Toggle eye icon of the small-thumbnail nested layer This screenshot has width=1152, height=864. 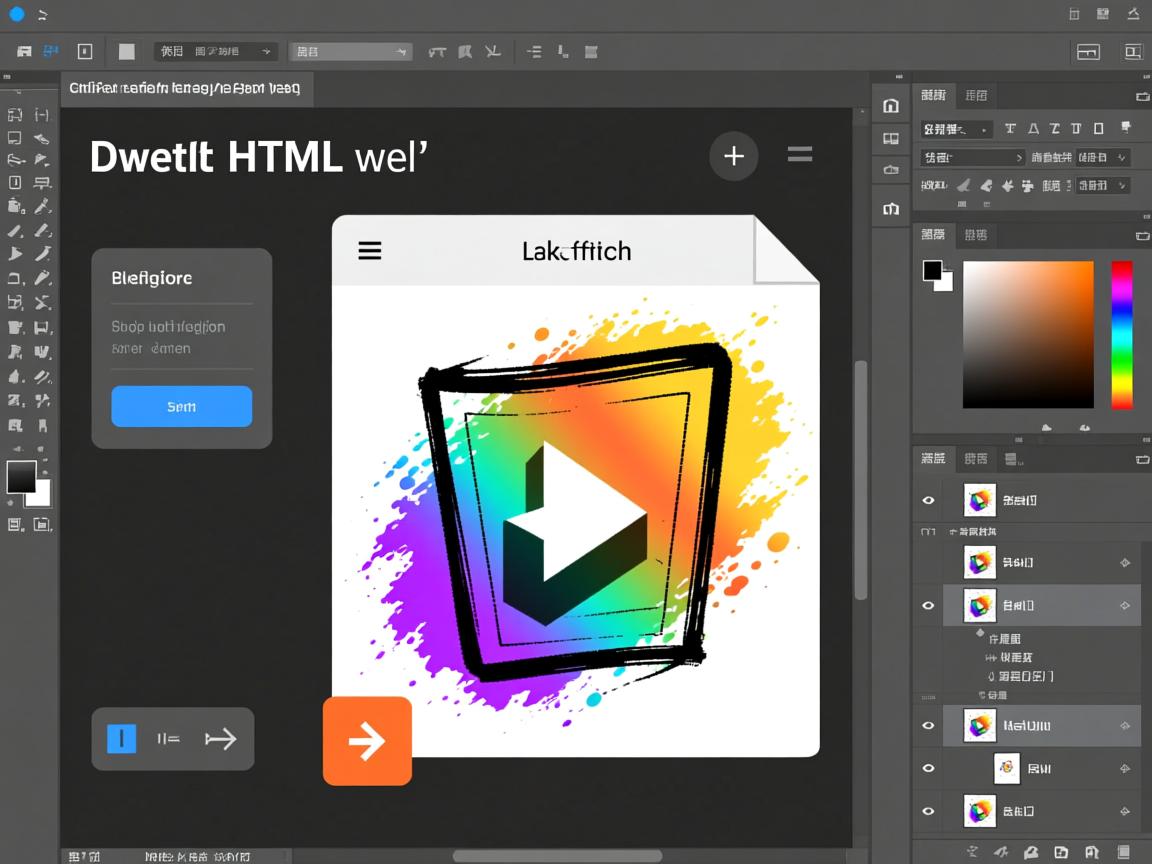[x=928, y=768]
